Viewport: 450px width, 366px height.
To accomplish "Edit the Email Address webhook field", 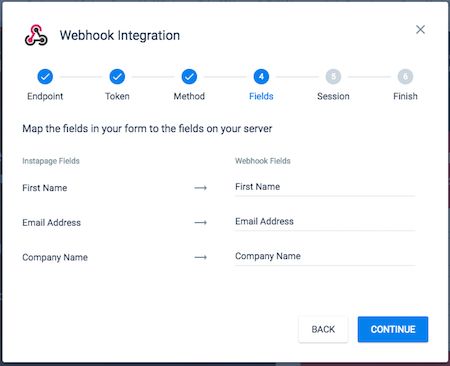I will [x=325, y=222].
